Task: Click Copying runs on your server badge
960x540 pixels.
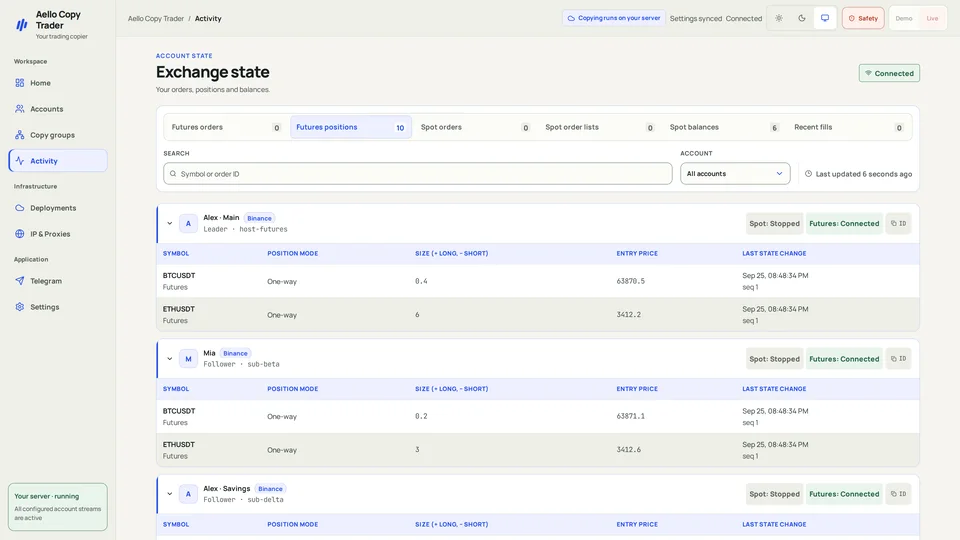Action: [x=613, y=18]
